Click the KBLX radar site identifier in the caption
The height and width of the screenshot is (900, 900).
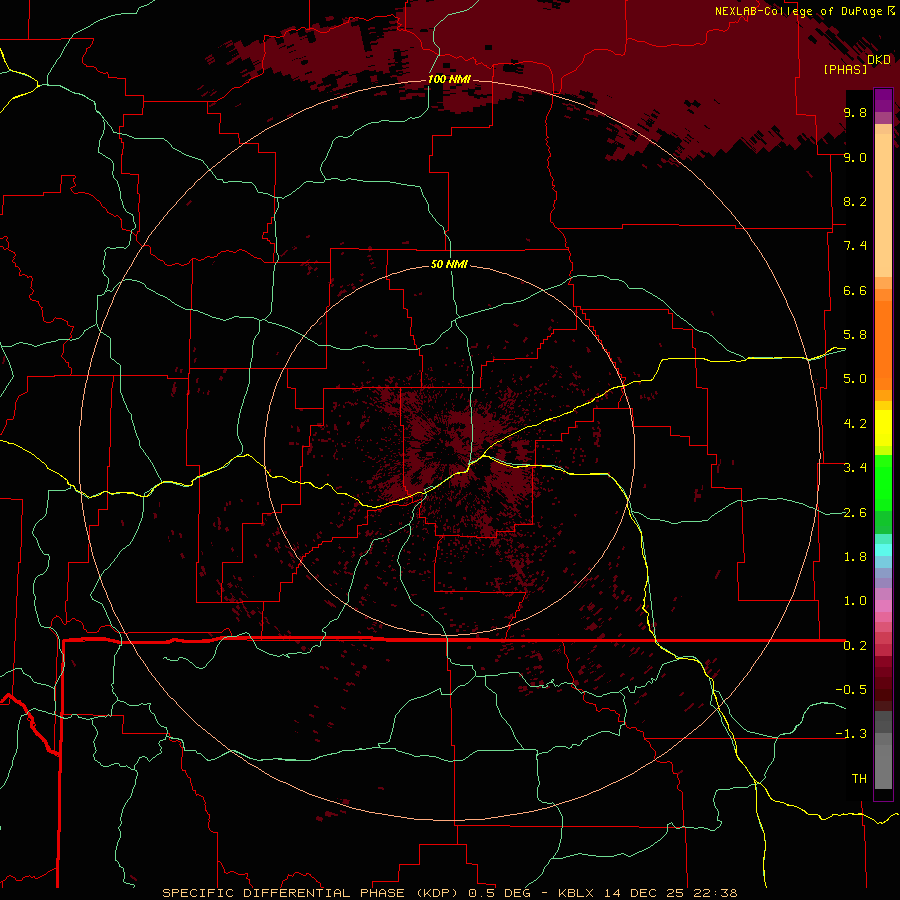(577, 893)
